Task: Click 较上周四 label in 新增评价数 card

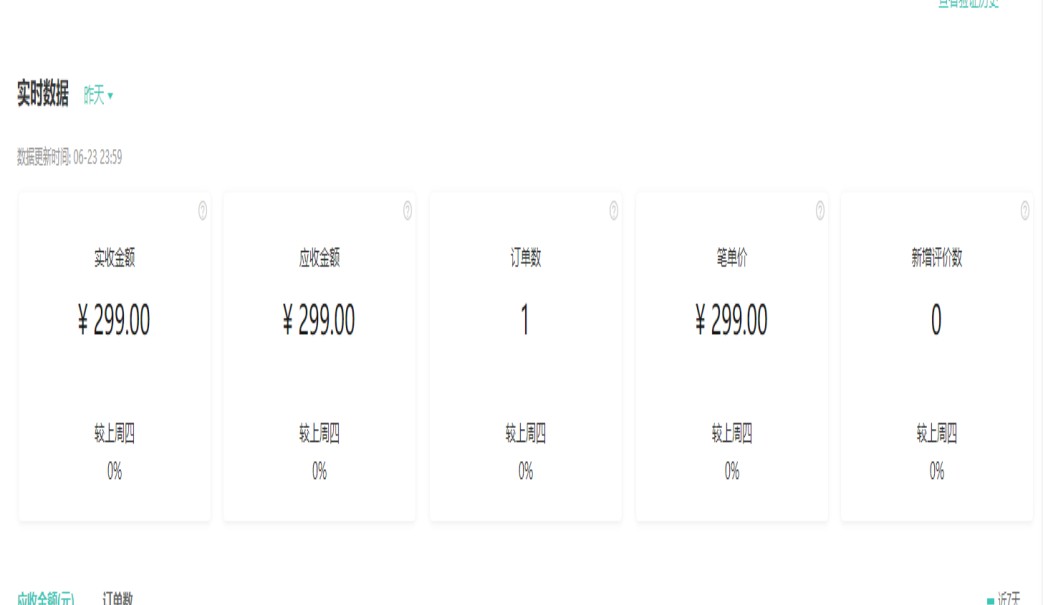Action: point(936,434)
